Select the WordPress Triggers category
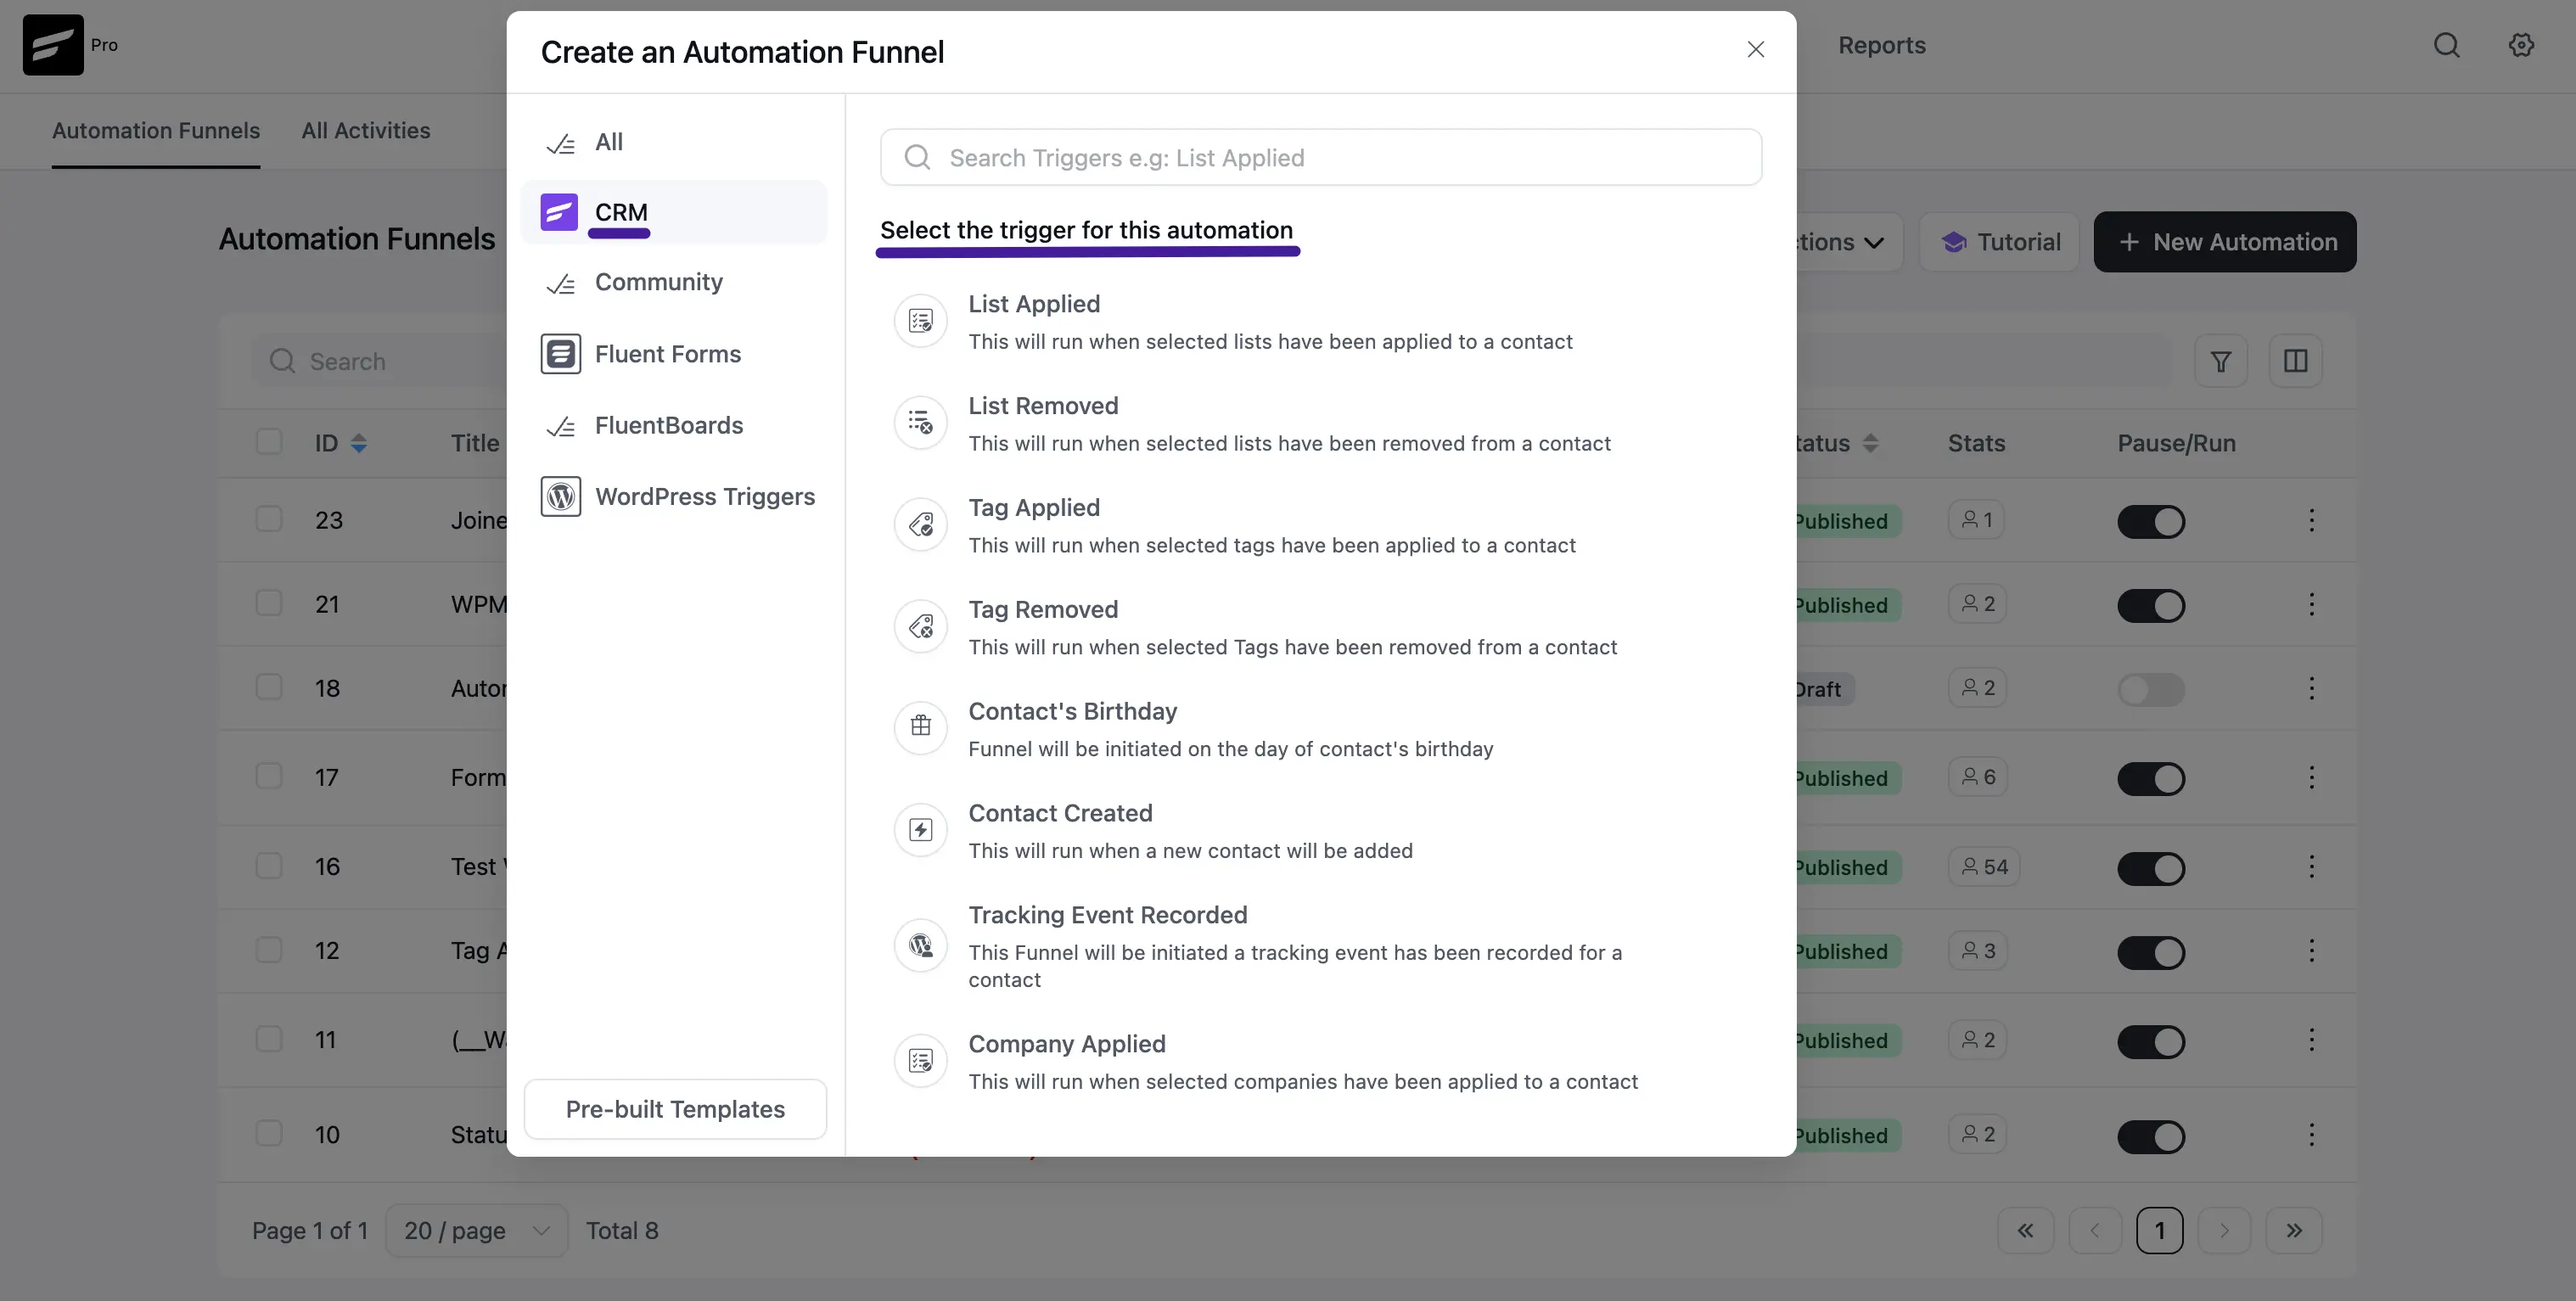2576x1301 pixels. 674,497
